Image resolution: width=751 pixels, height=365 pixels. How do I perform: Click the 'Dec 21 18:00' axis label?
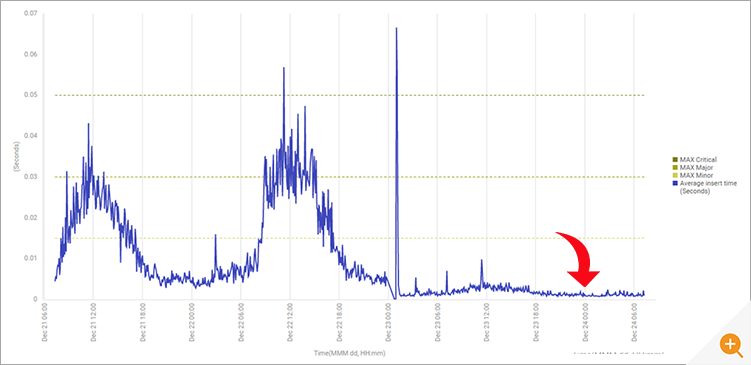pos(143,321)
